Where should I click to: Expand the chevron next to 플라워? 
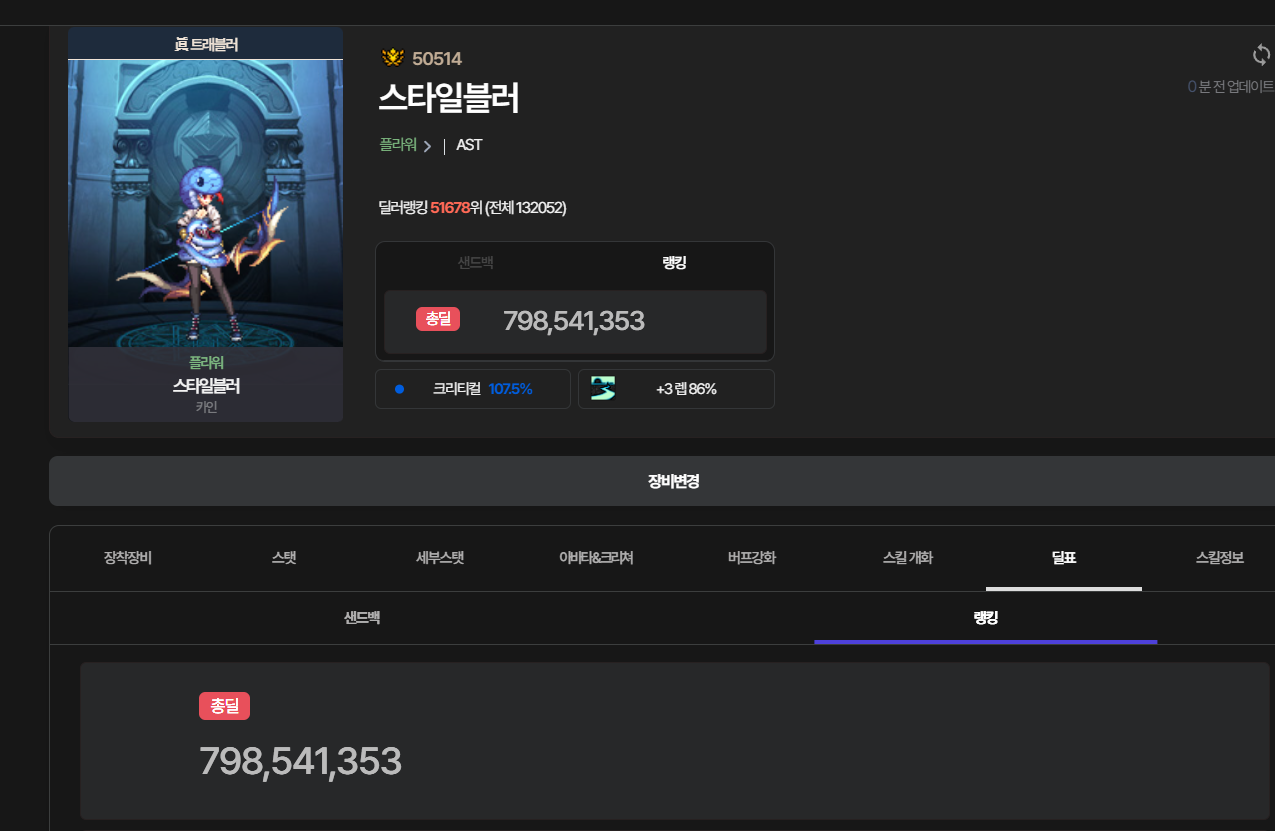428,146
